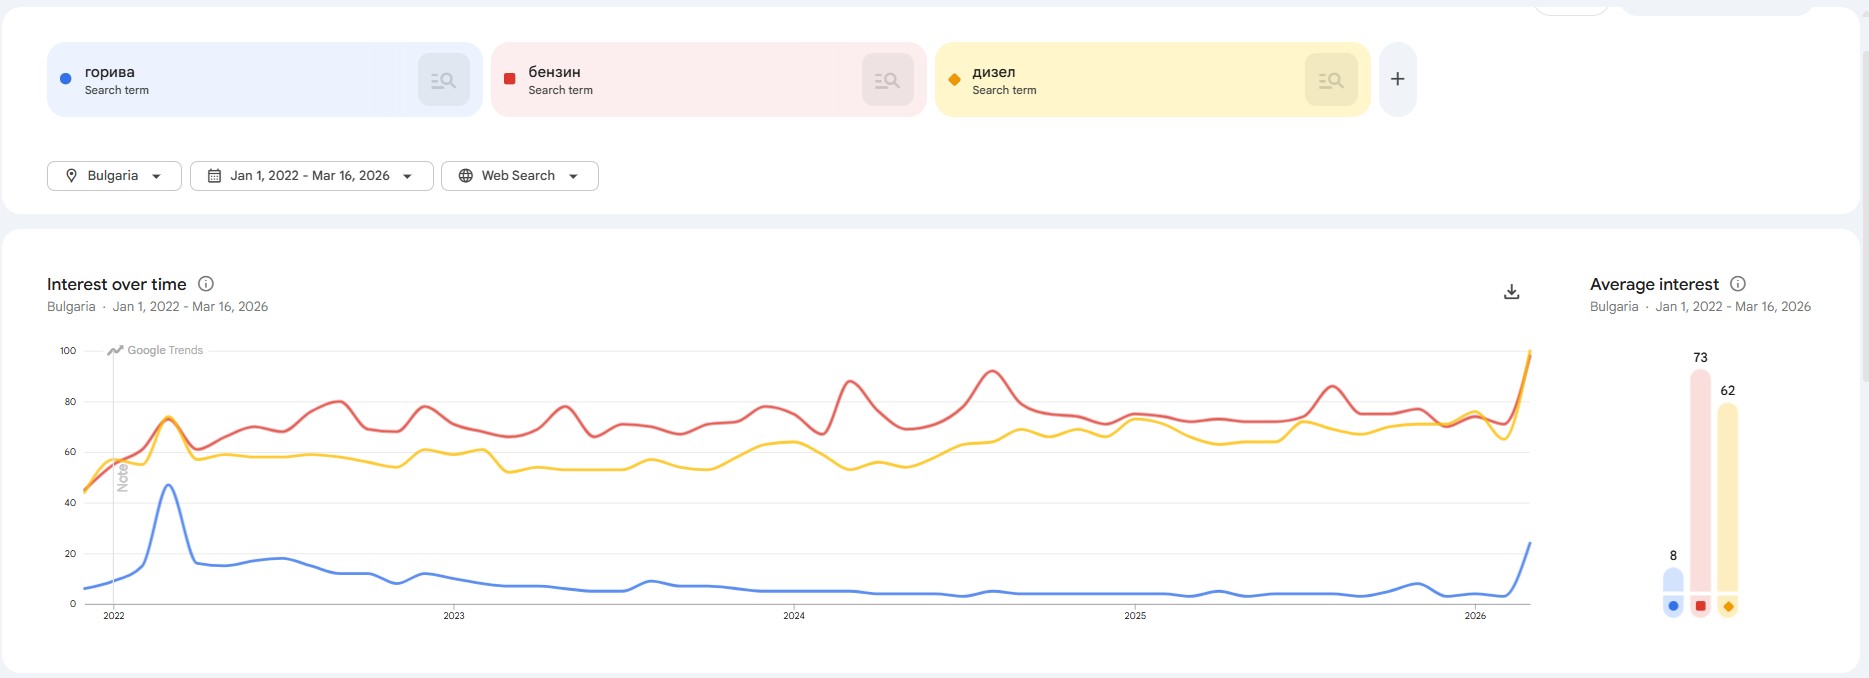Open the Bulgaria region dropdown
Image resolution: width=1869 pixels, height=678 pixels.
tap(114, 176)
